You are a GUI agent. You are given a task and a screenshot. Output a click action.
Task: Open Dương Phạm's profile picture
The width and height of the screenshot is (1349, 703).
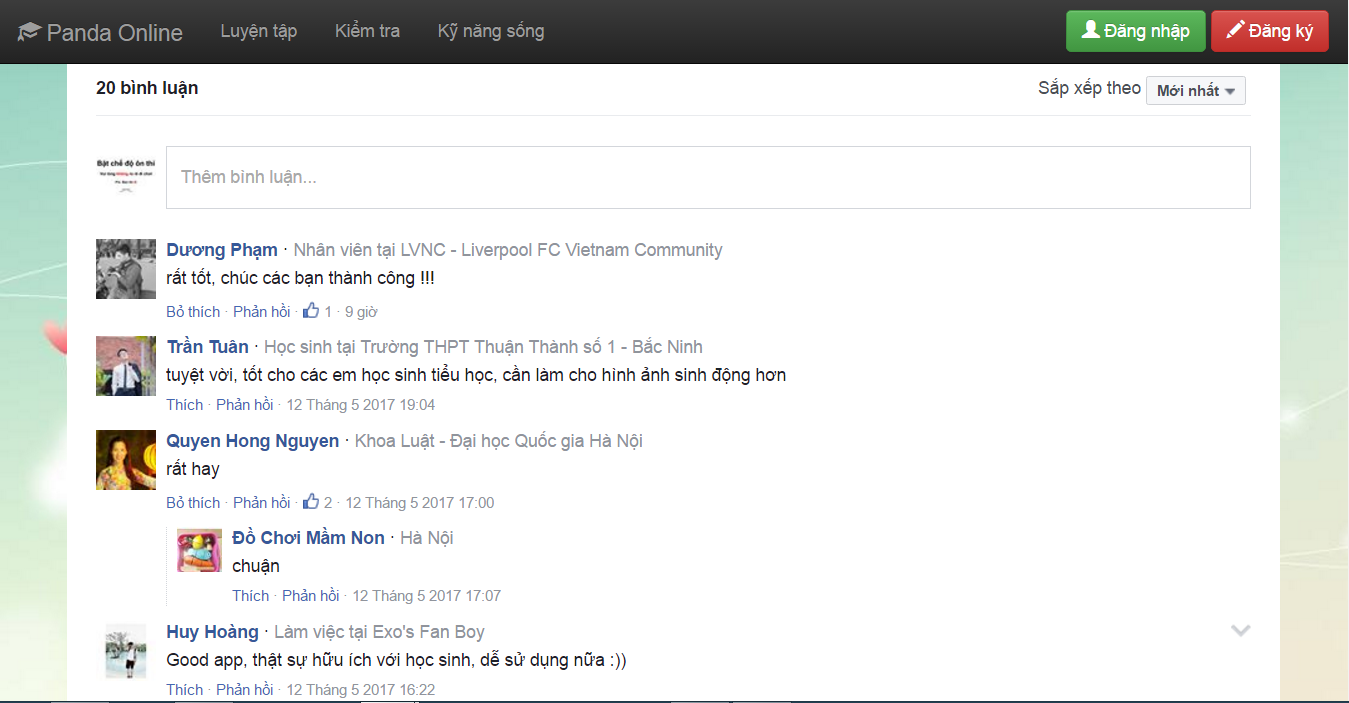126,269
